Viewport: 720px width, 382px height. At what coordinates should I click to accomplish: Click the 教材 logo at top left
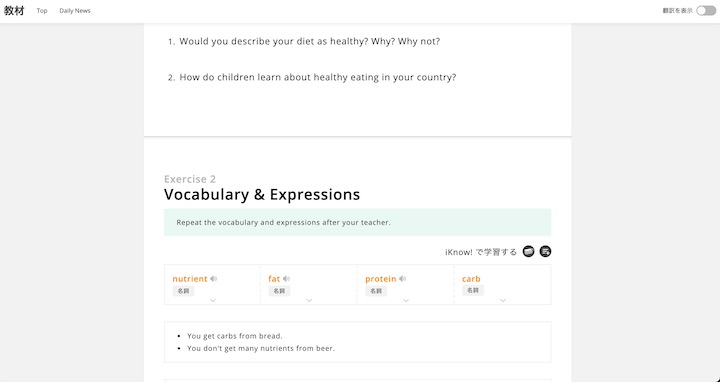tap(14, 11)
